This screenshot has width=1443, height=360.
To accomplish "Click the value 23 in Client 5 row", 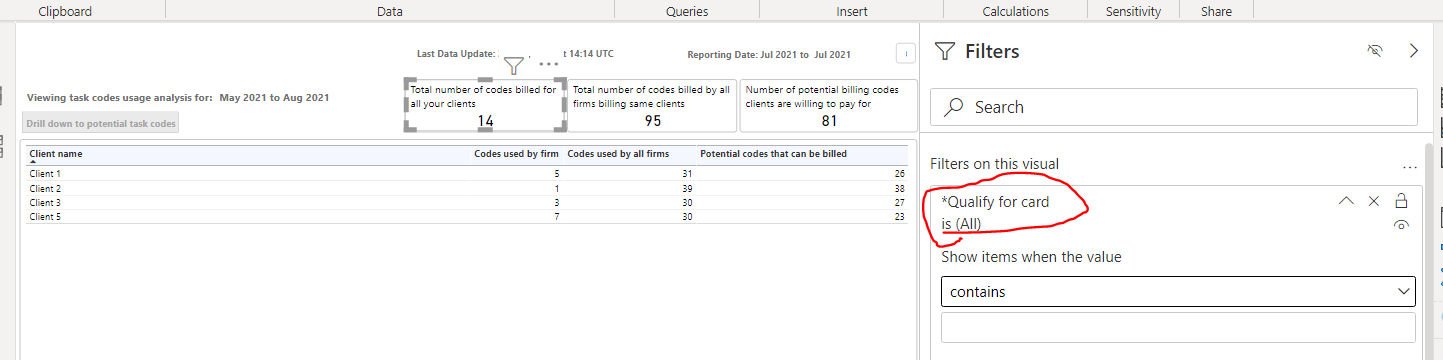I will pyautogui.click(x=899, y=216).
